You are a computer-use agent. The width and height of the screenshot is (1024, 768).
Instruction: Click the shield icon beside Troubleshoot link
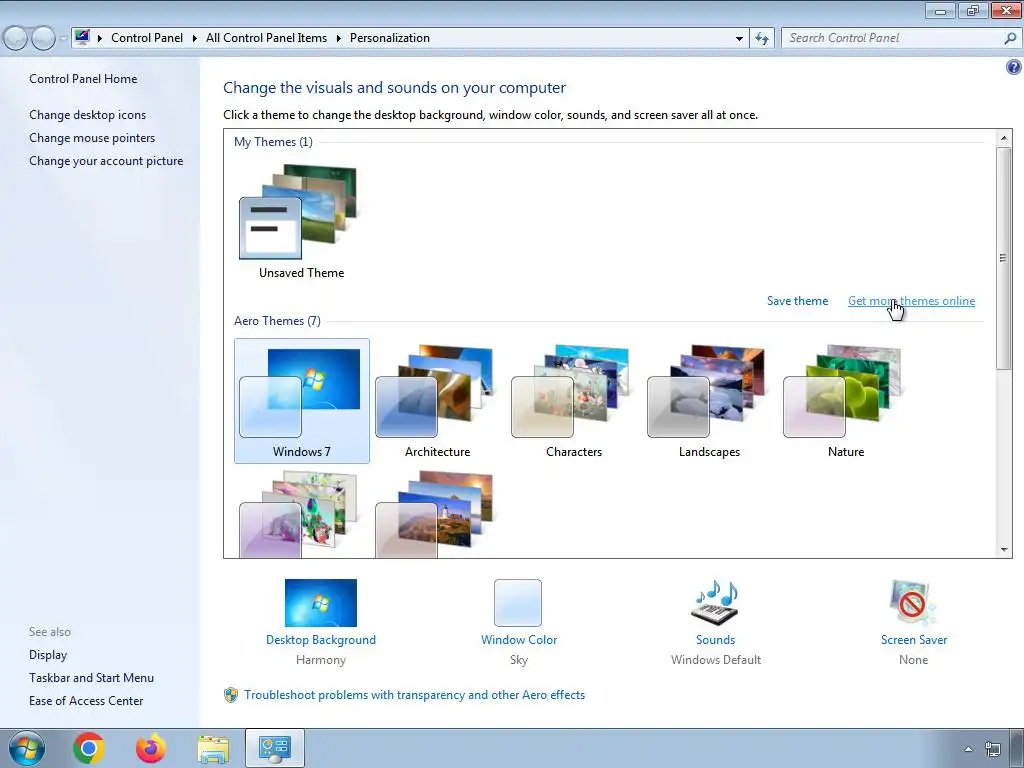[231, 695]
